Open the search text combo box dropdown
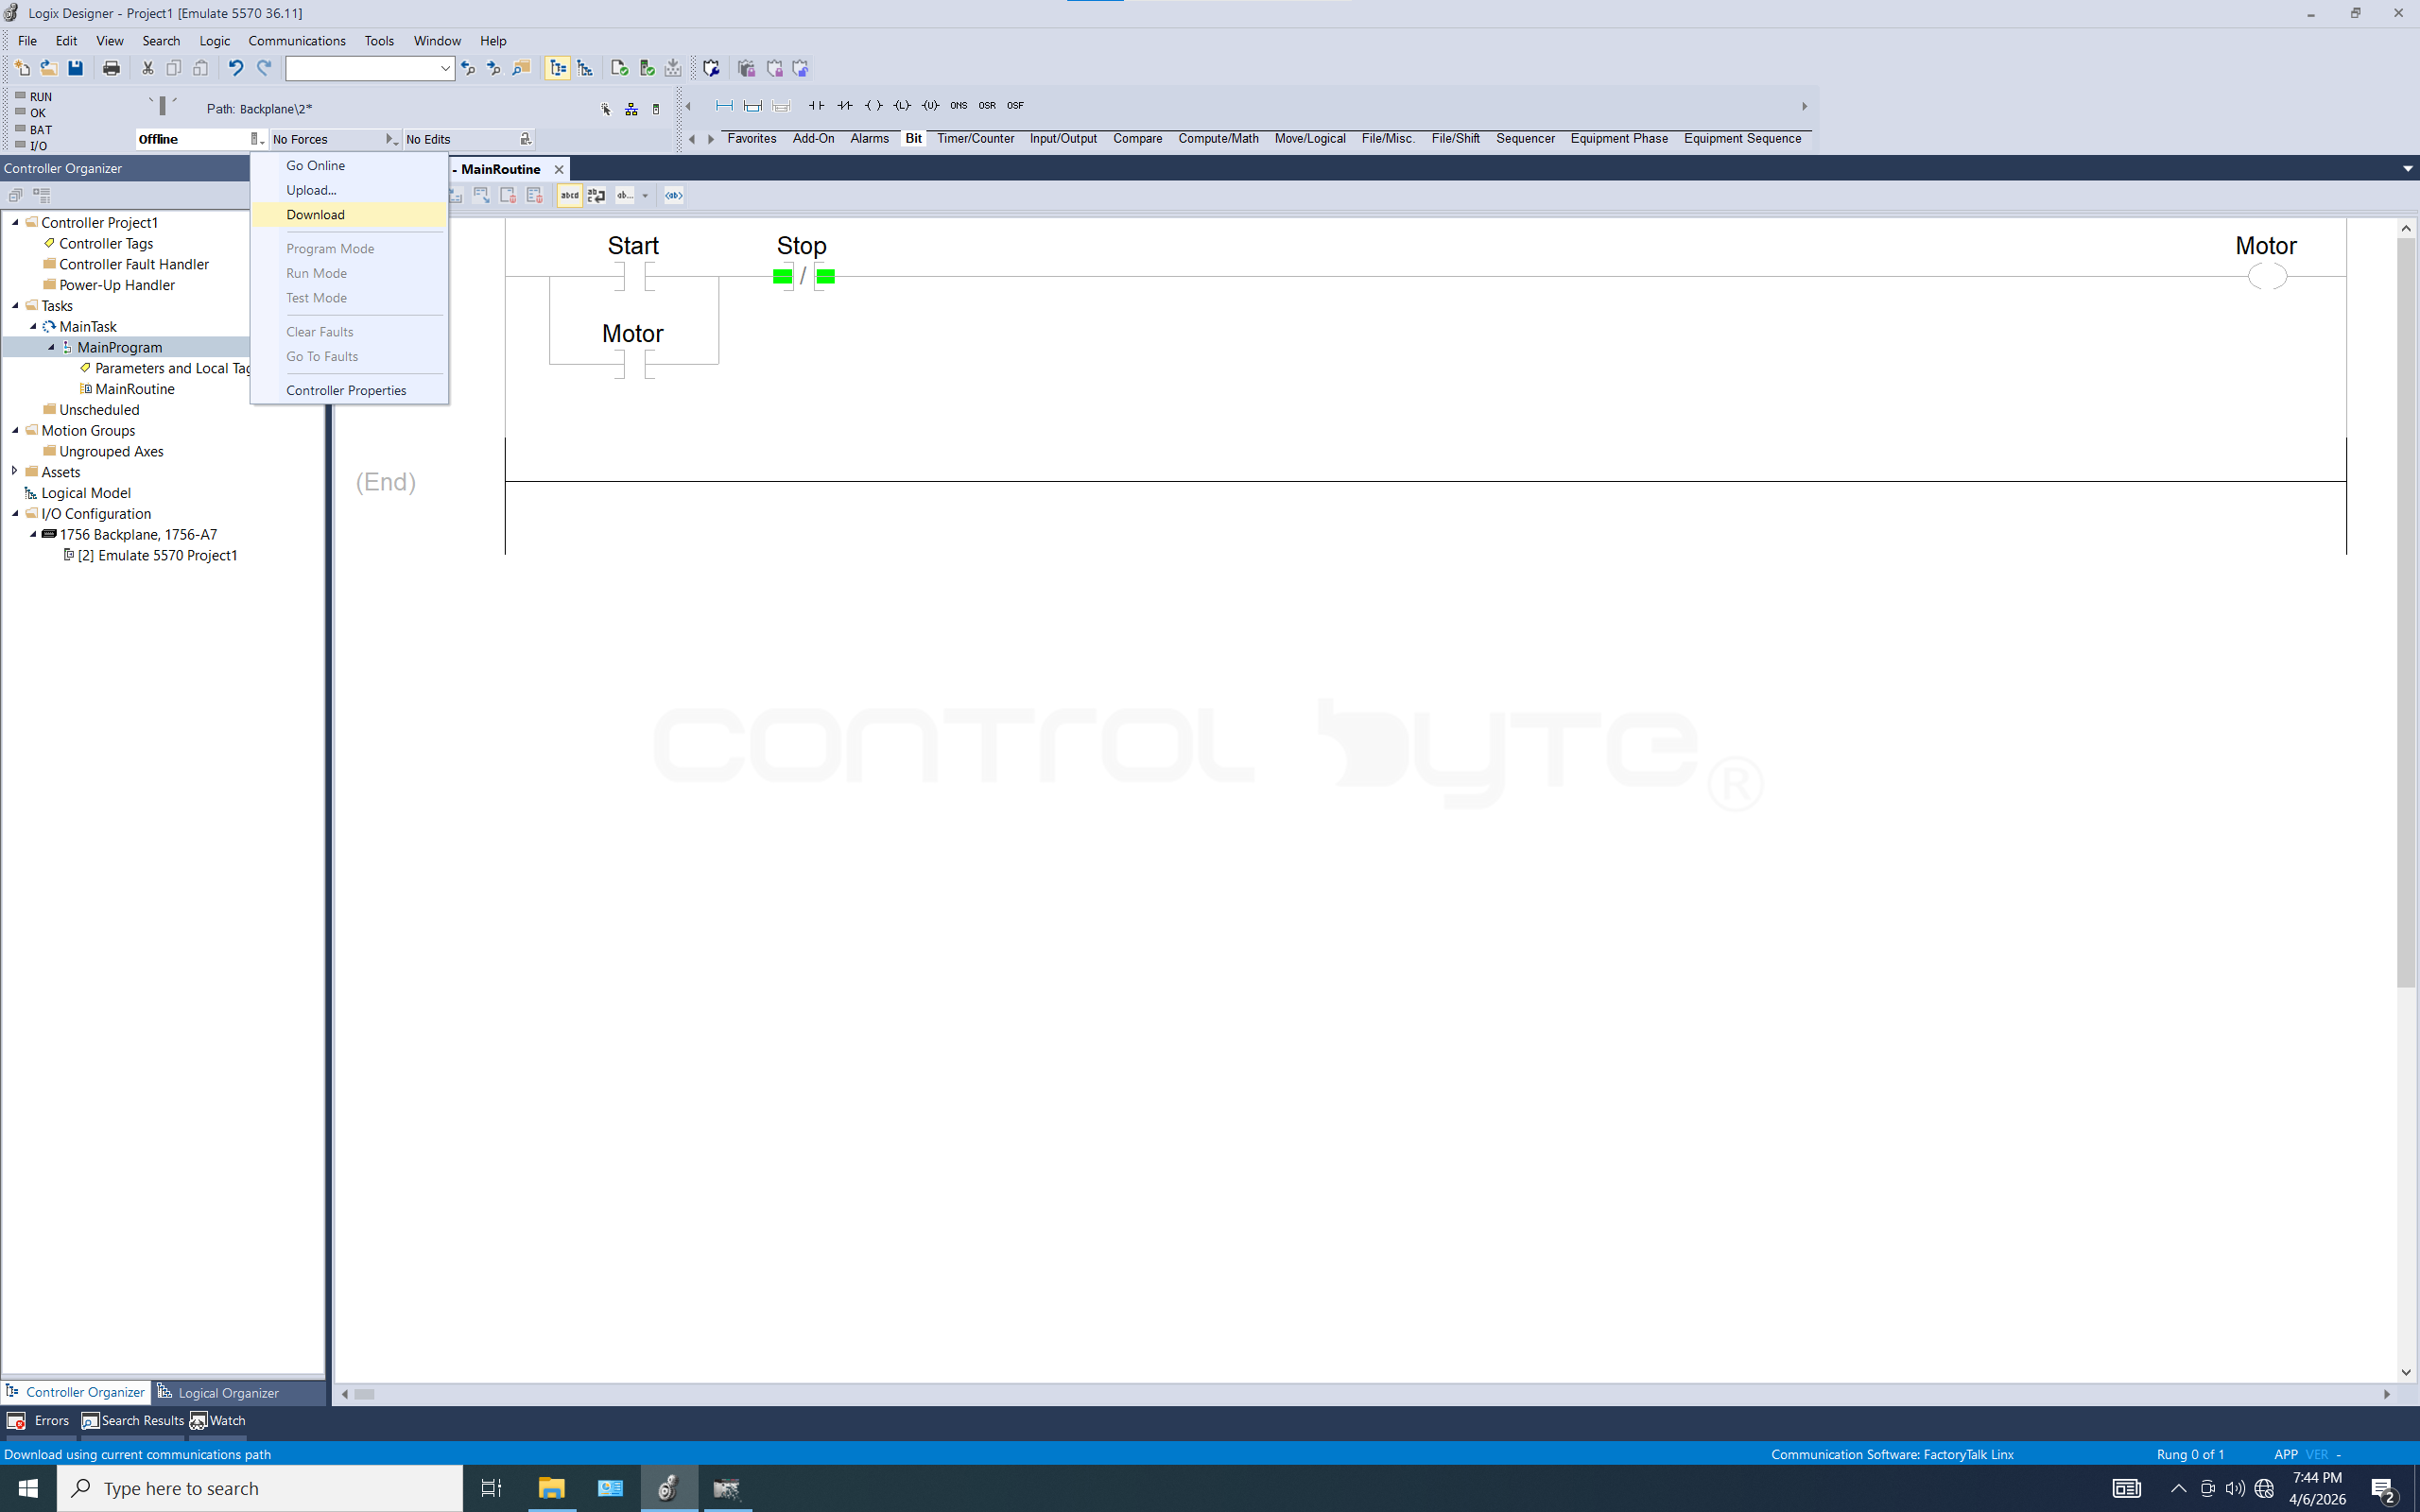The width and height of the screenshot is (2420, 1512). (445, 68)
